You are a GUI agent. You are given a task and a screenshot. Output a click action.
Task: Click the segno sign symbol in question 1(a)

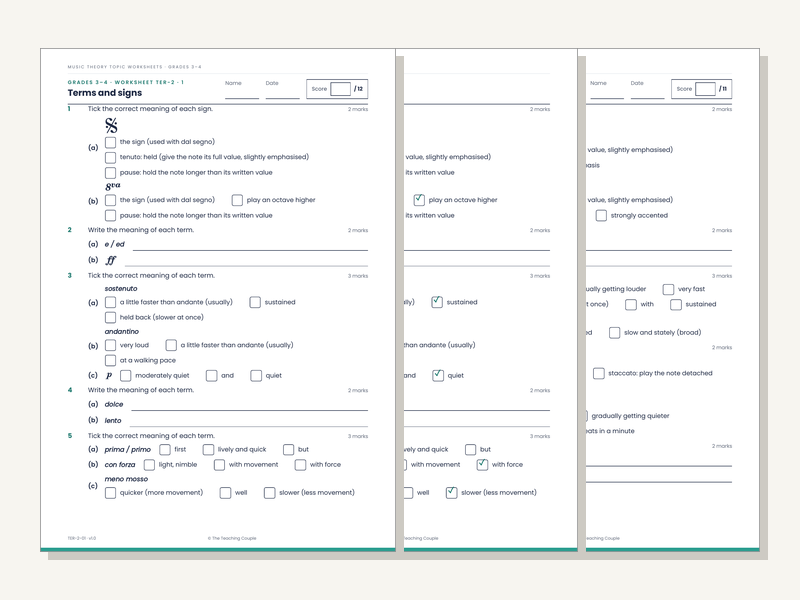[x=111, y=125]
